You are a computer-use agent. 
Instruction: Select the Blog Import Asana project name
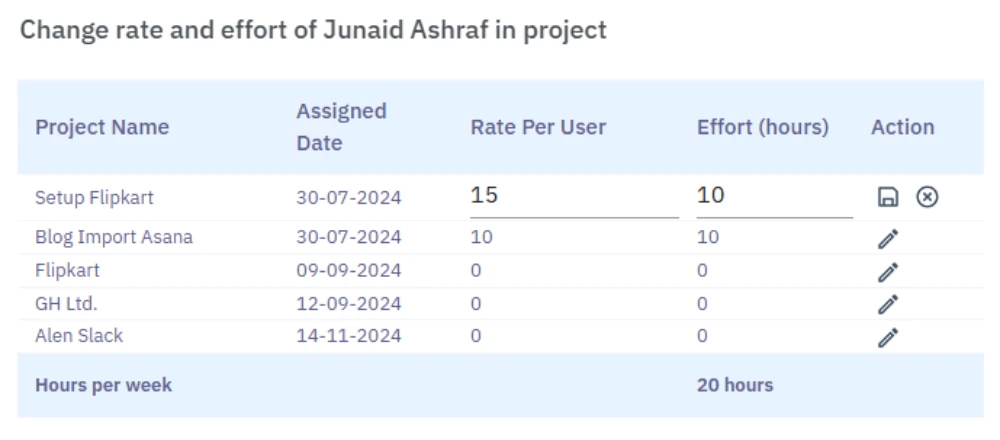click(x=114, y=238)
